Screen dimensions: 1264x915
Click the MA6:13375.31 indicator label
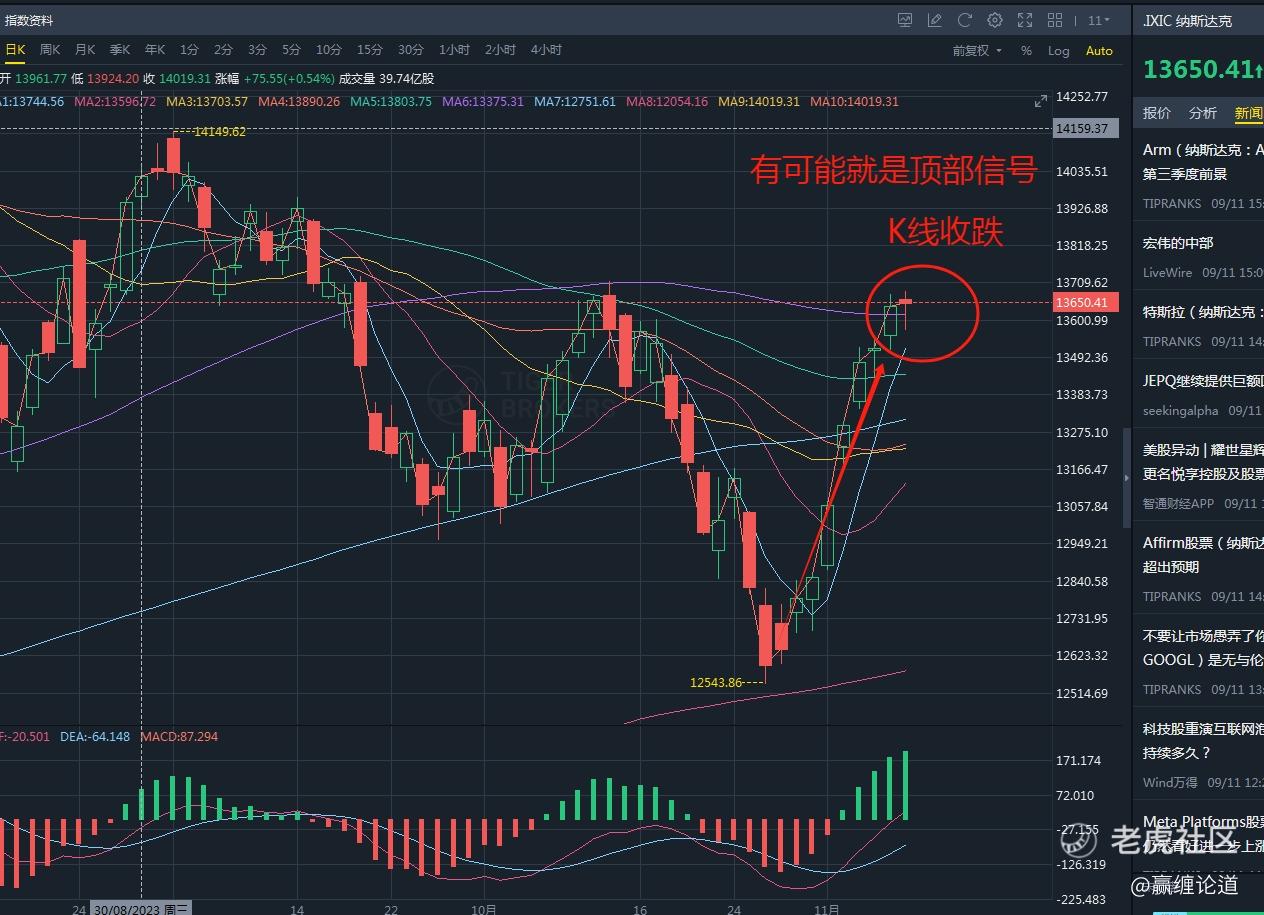[483, 102]
